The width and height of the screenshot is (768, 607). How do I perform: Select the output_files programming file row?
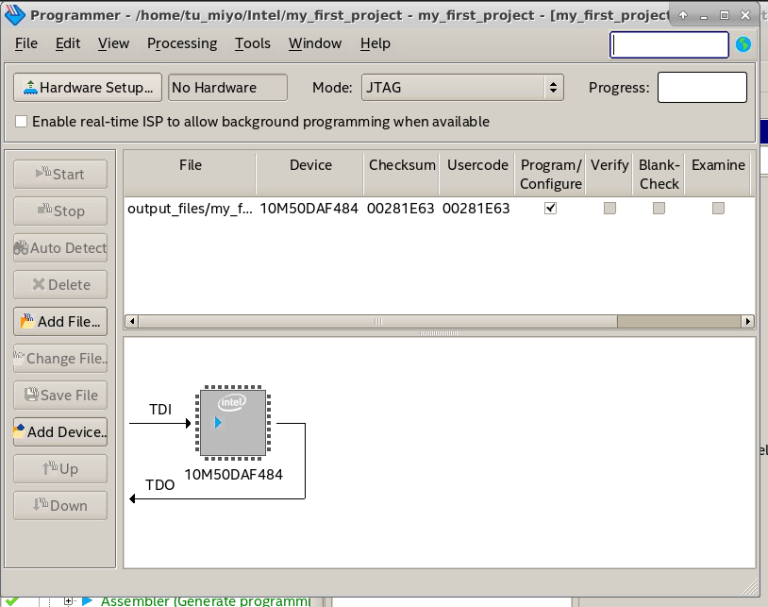pos(190,209)
